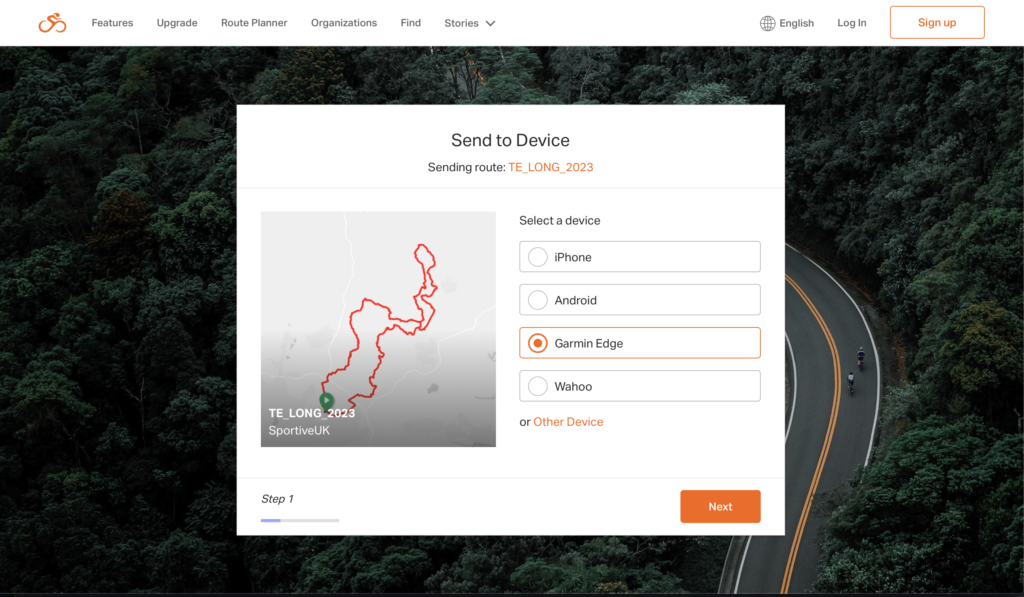Open the Find menu item
Viewport: 1024px width, 597px height.
pyautogui.click(x=411, y=23)
